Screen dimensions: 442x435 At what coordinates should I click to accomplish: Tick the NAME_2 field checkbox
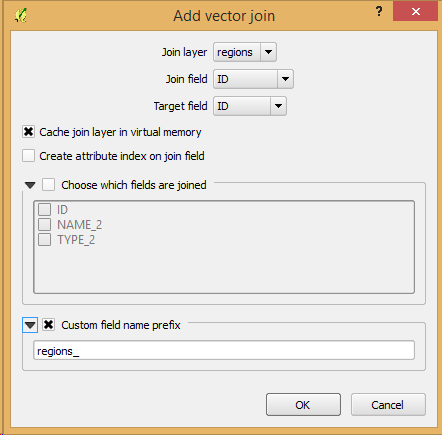[44, 225]
